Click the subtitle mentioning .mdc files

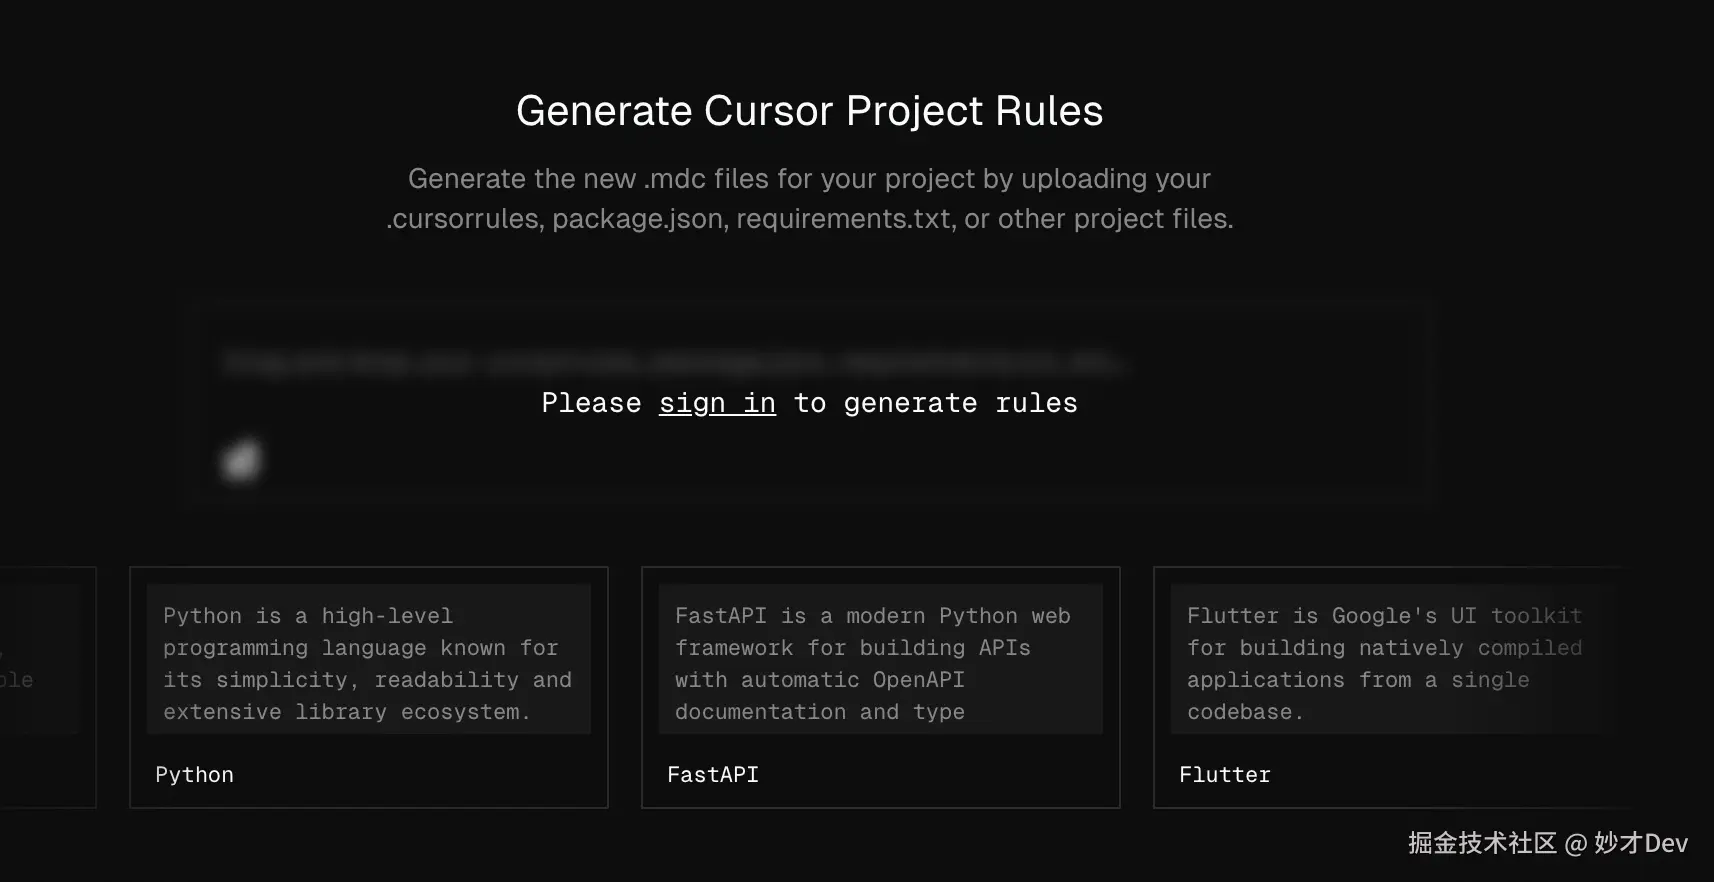pos(809,179)
